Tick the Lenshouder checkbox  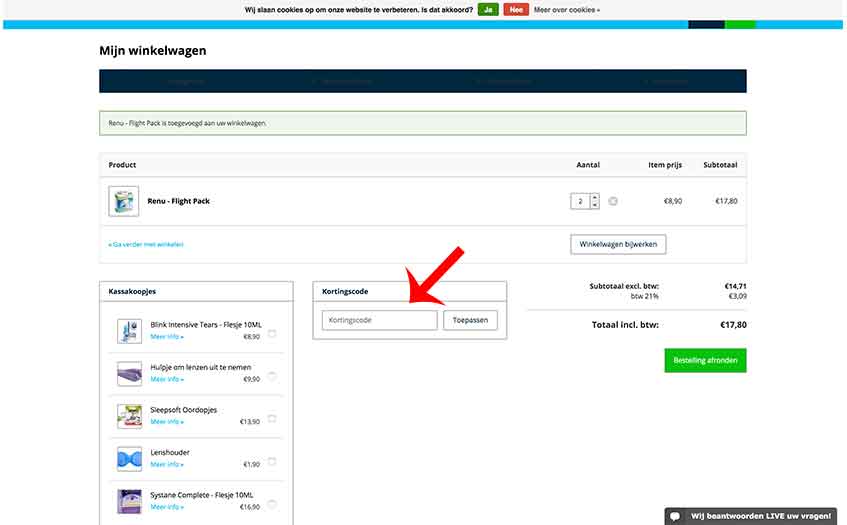pos(272,461)
